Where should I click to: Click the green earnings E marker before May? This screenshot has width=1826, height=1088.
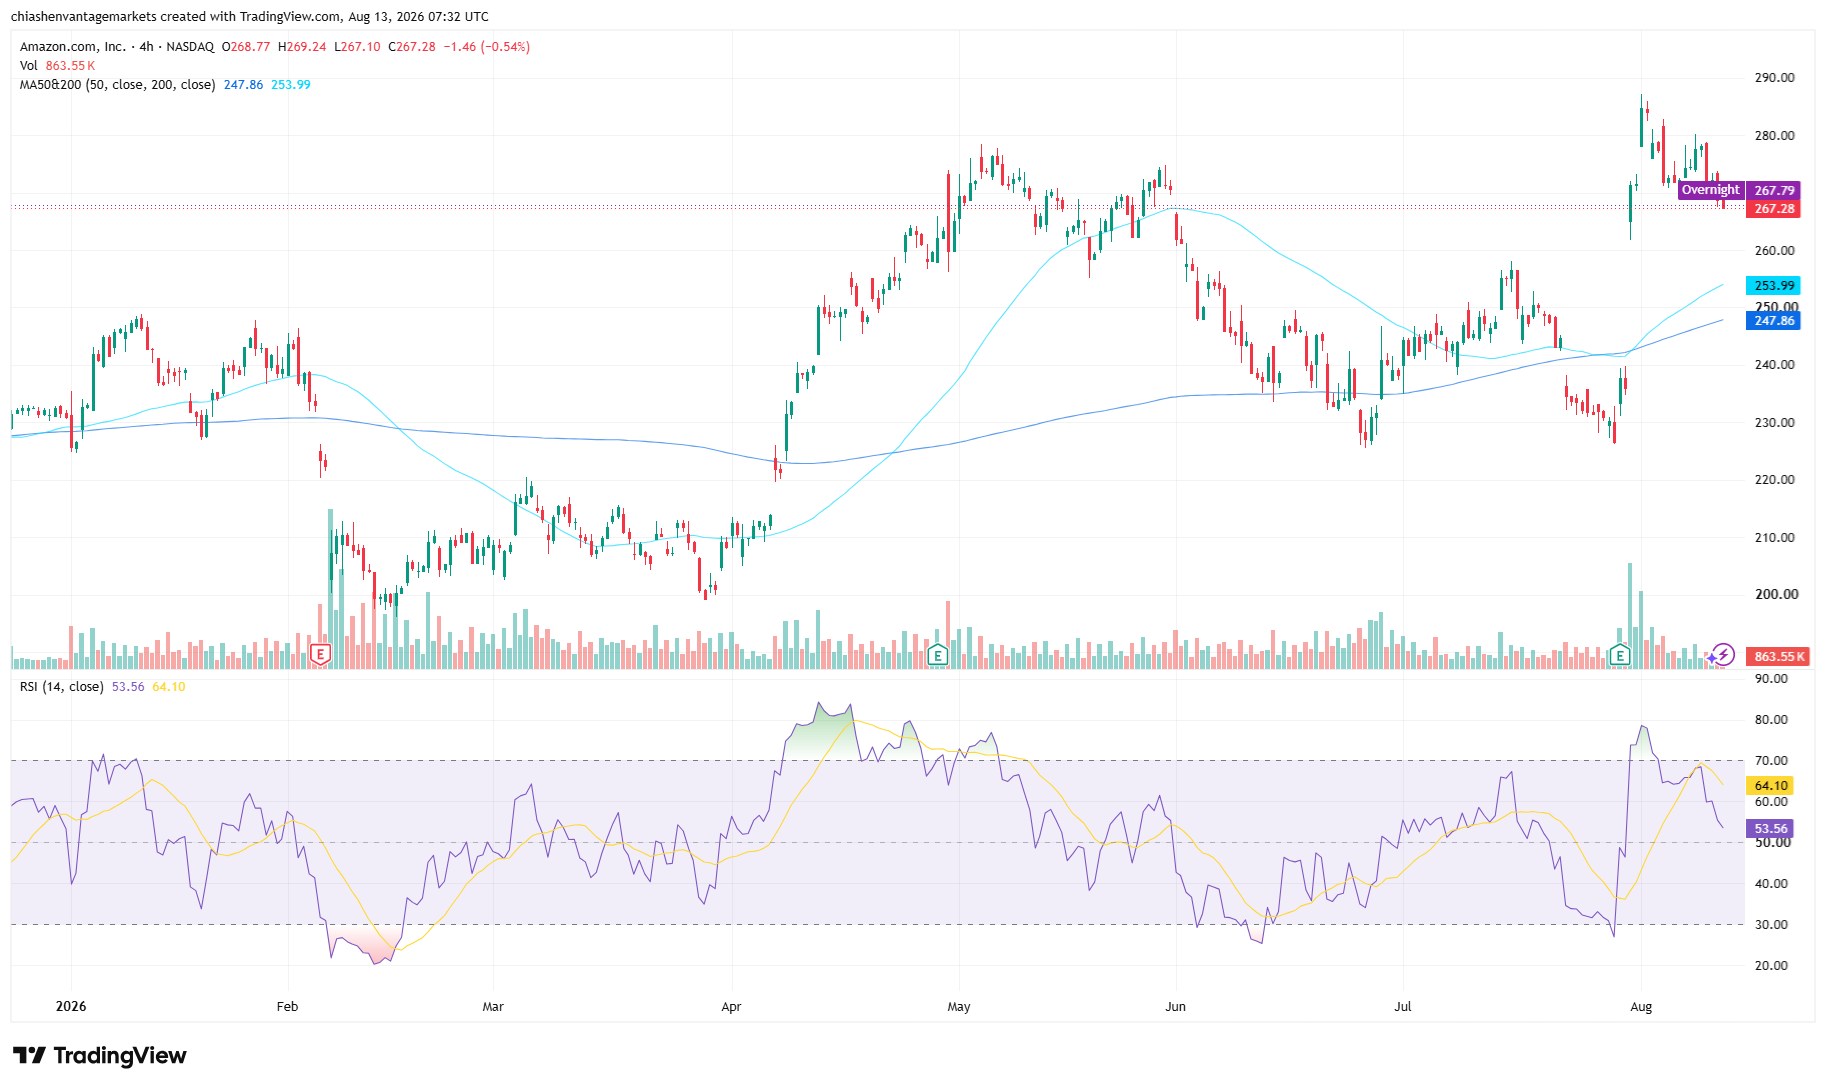pos(937,655)
